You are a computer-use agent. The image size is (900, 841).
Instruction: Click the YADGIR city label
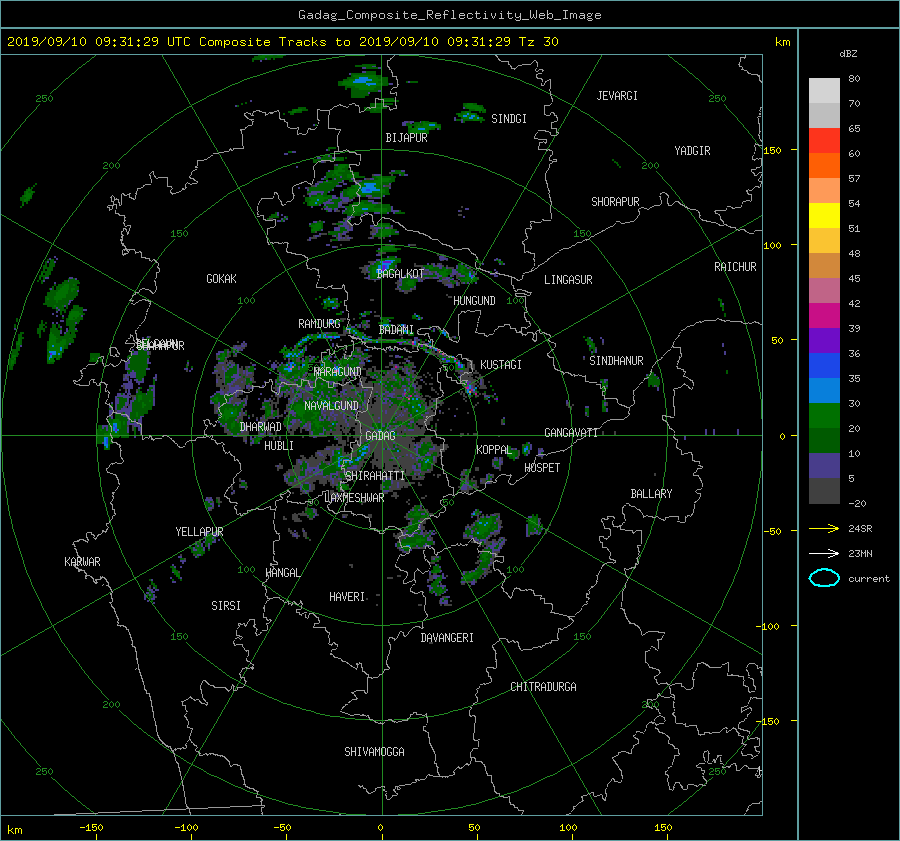click(x=692, y=151)
